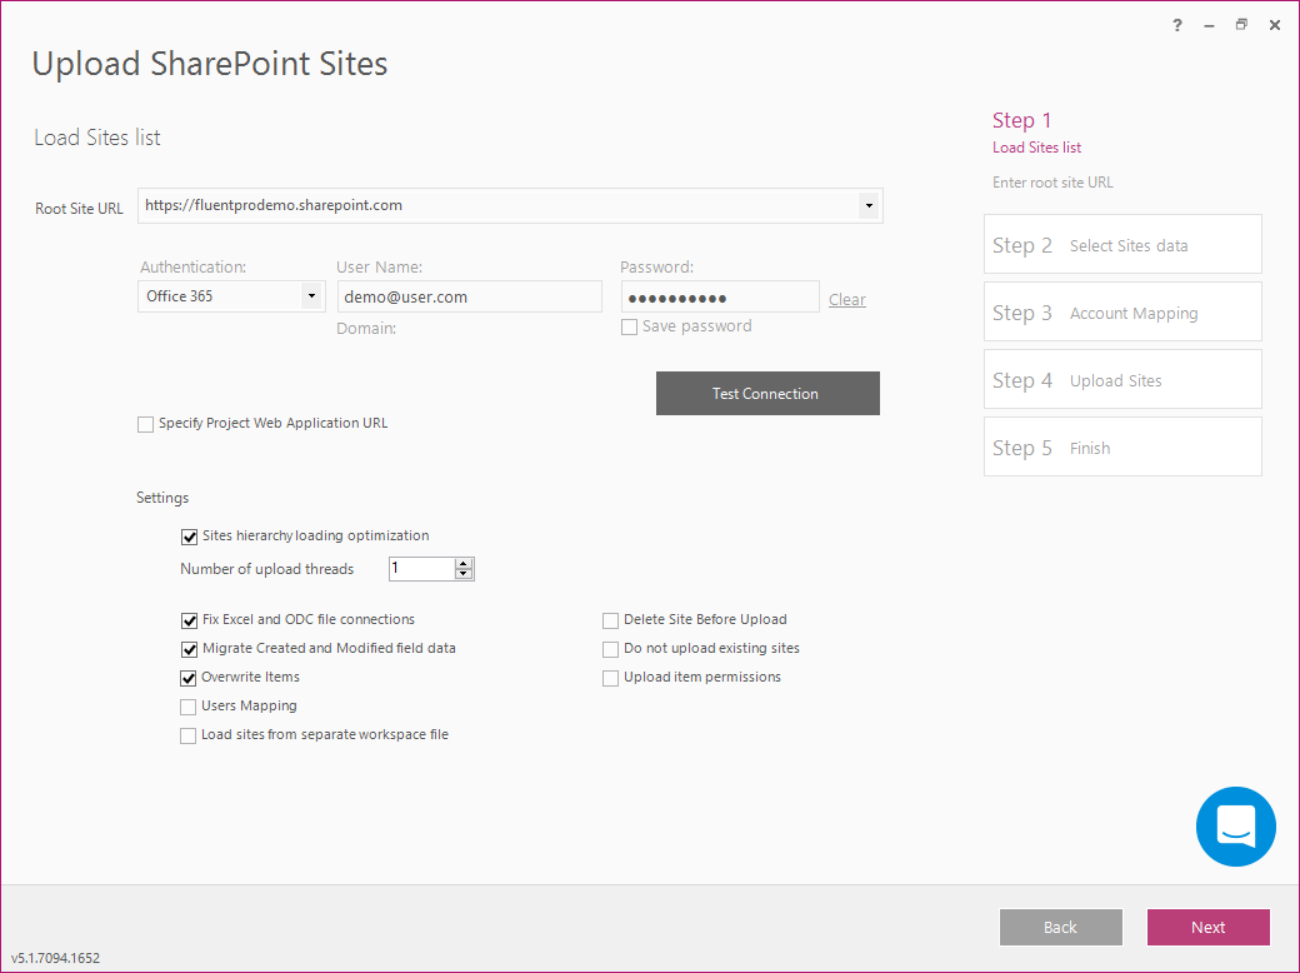The width and height of the screenshot is (1300, 973).
Task: Minimize the Upload SharePoint Sites window
Action: 1209,25
